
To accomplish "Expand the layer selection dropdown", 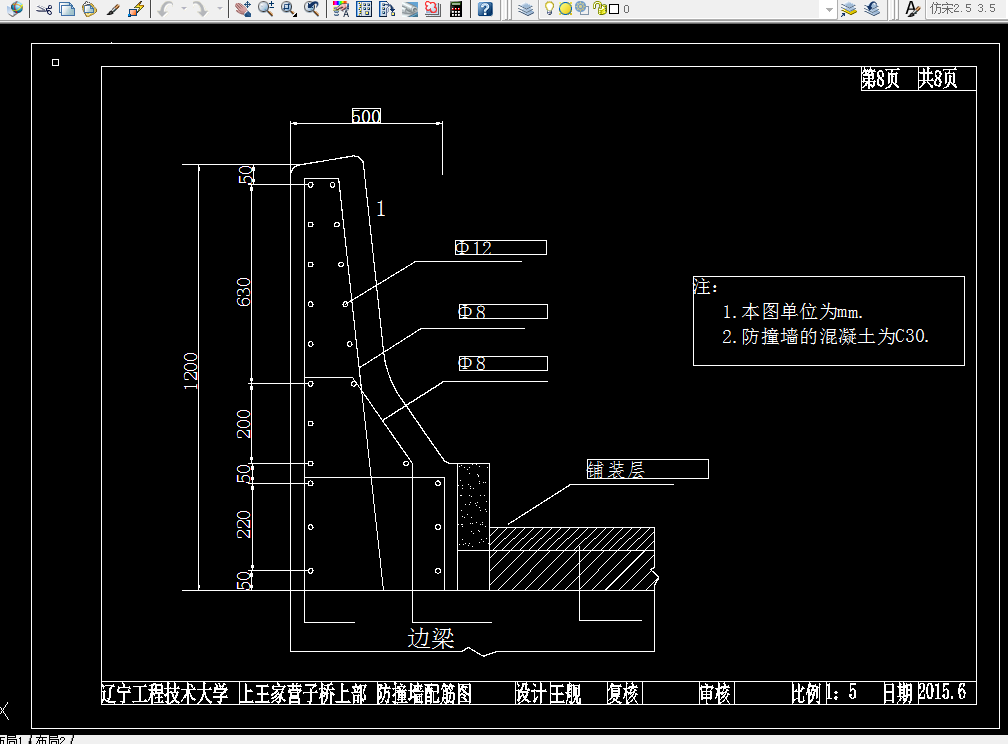I will pos(829,10).
